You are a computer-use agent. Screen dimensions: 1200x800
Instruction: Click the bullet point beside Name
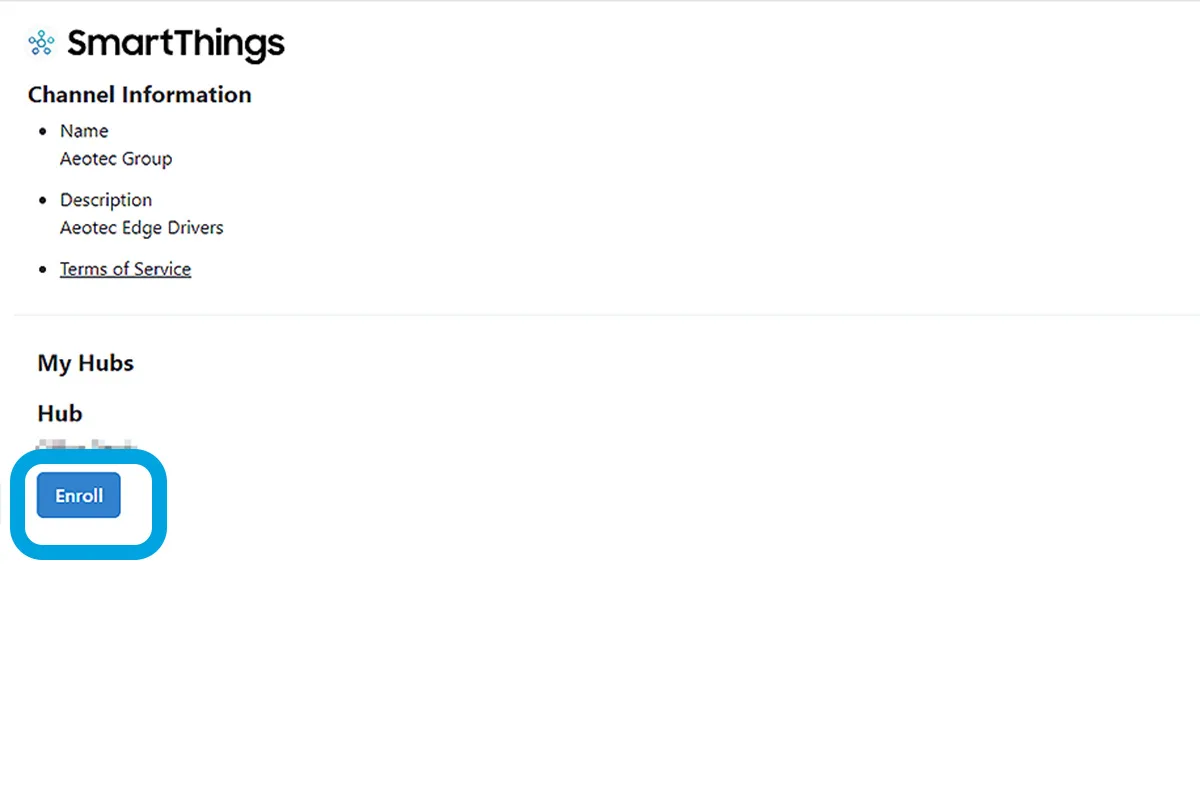point(42,132)
